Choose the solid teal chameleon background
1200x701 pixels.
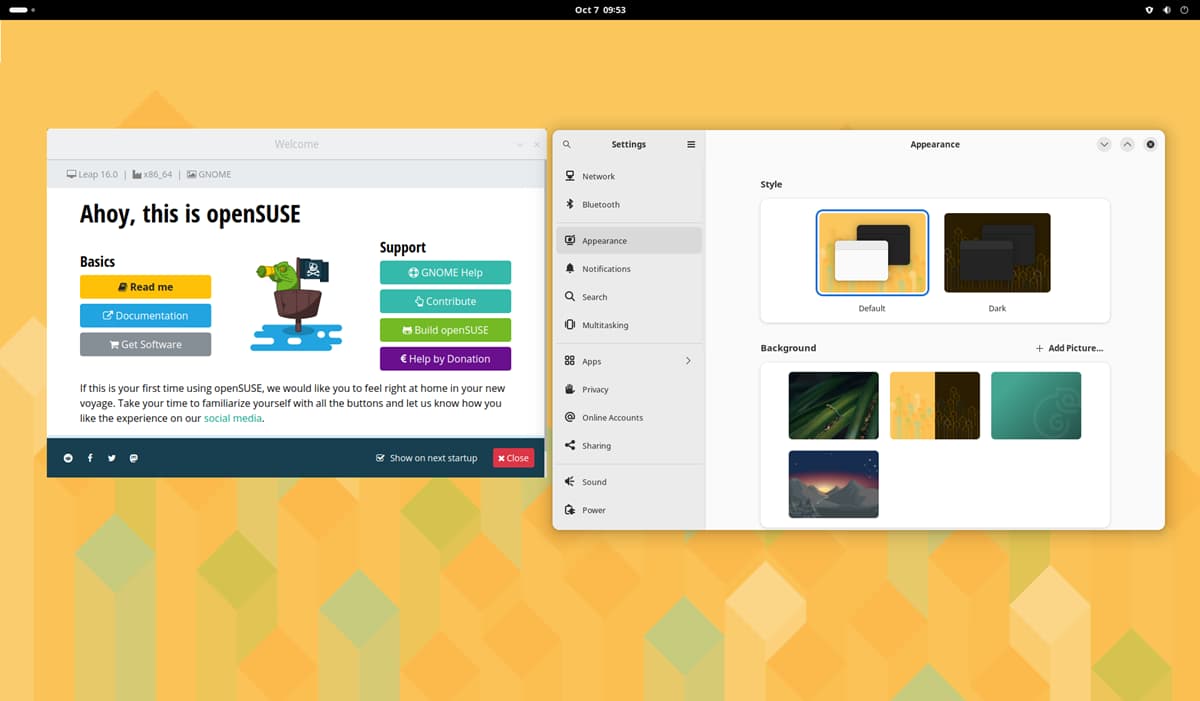pos(1036,405)
